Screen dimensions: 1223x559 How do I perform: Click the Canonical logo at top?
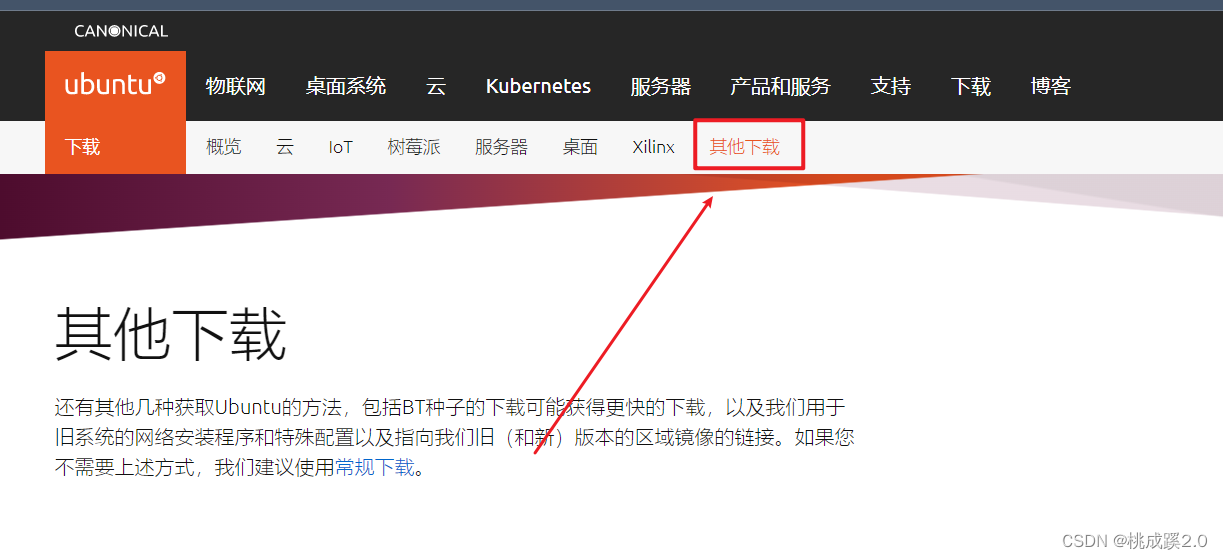(121, 31)
